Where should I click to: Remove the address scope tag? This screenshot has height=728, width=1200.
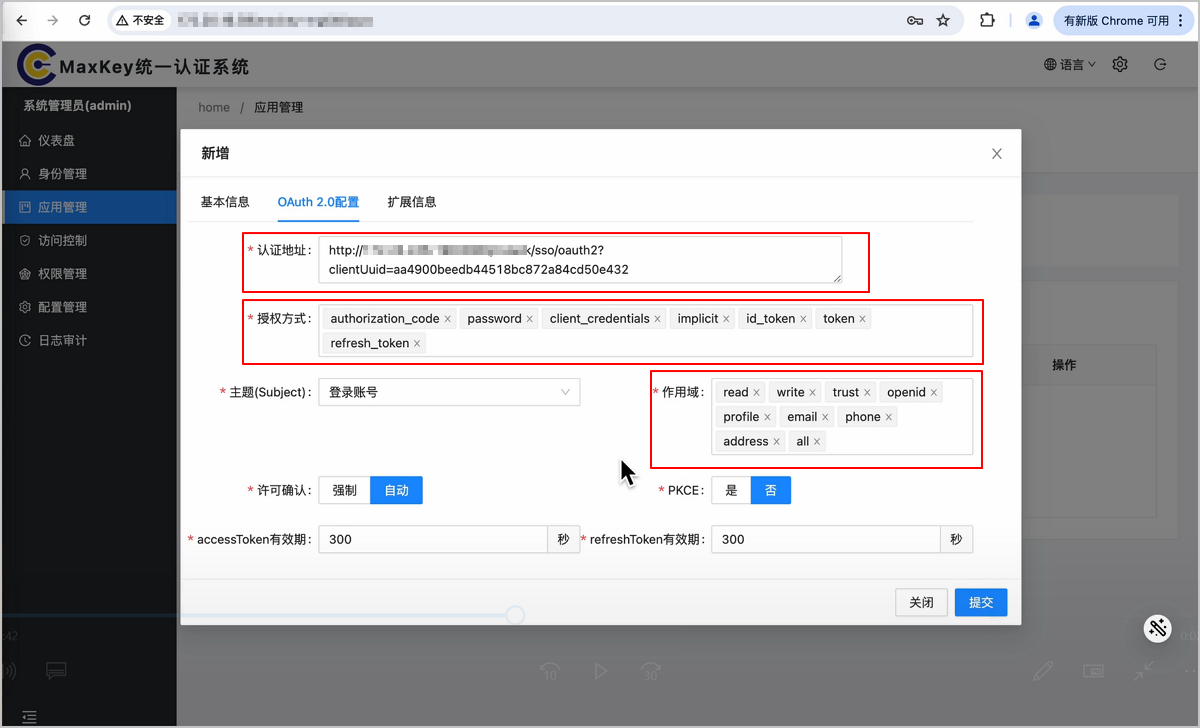pyautogui.click(x=776, y=442)
